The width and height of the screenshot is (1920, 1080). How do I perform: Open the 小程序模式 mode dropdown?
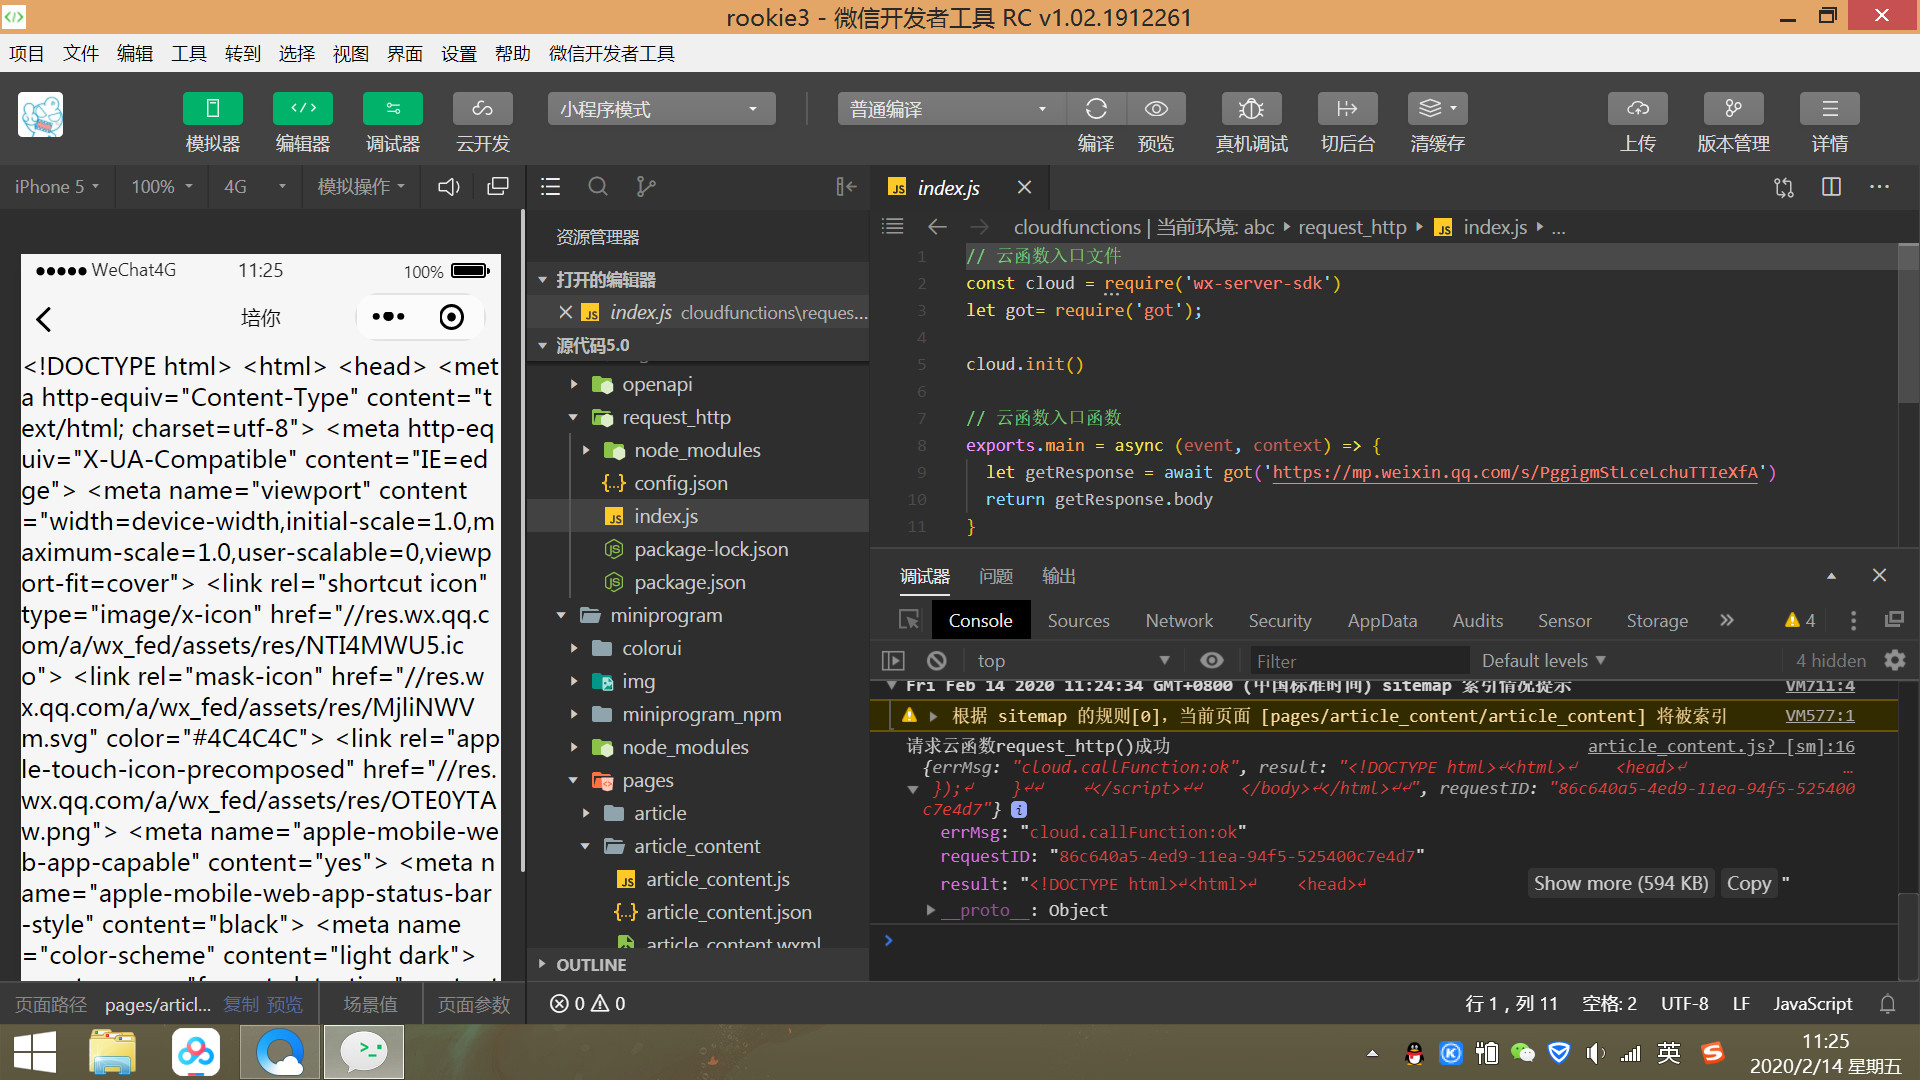(661, 109)
